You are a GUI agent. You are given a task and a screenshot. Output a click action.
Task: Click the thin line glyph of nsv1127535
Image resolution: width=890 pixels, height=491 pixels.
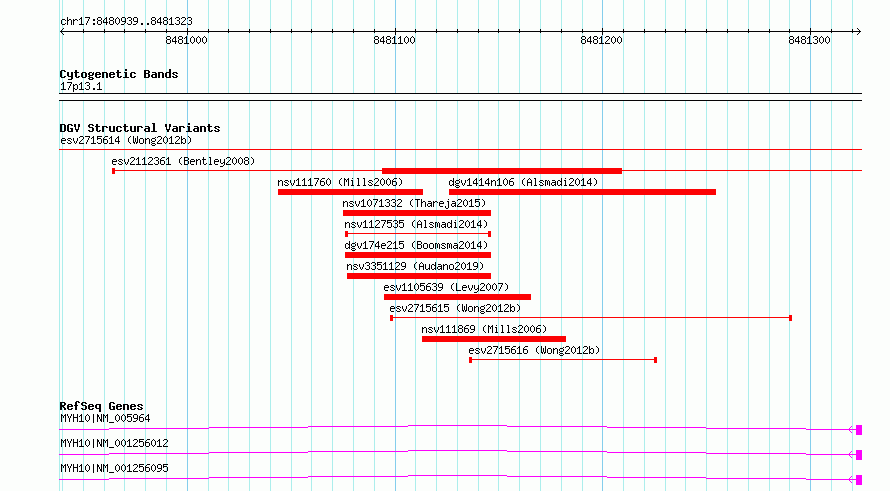coord(418,234)
